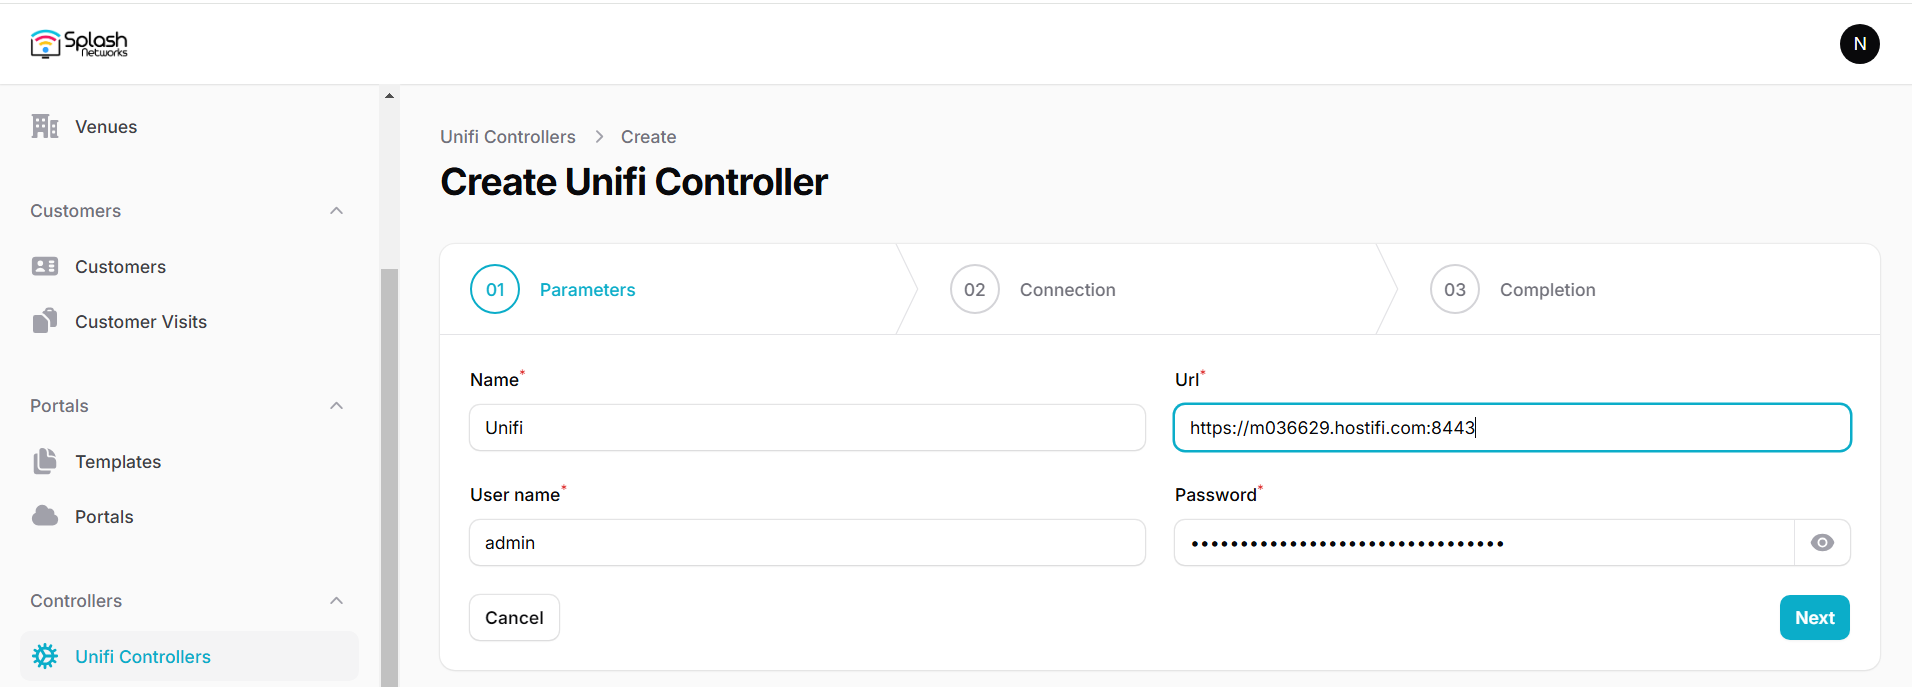
Task: Collapse the Customers sidebar section
Action: [337, 211]
